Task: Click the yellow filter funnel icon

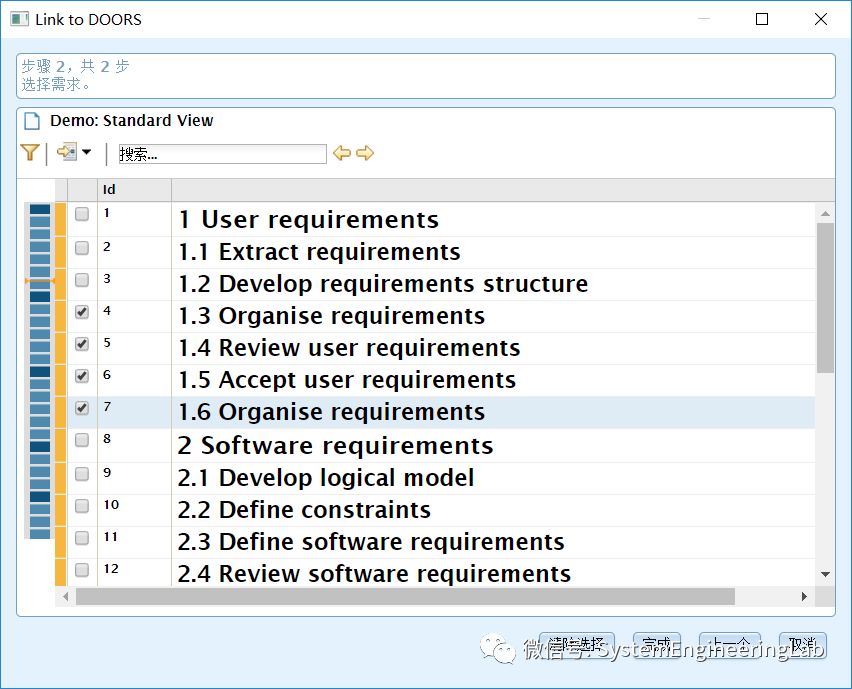Action: click(30, 153)
